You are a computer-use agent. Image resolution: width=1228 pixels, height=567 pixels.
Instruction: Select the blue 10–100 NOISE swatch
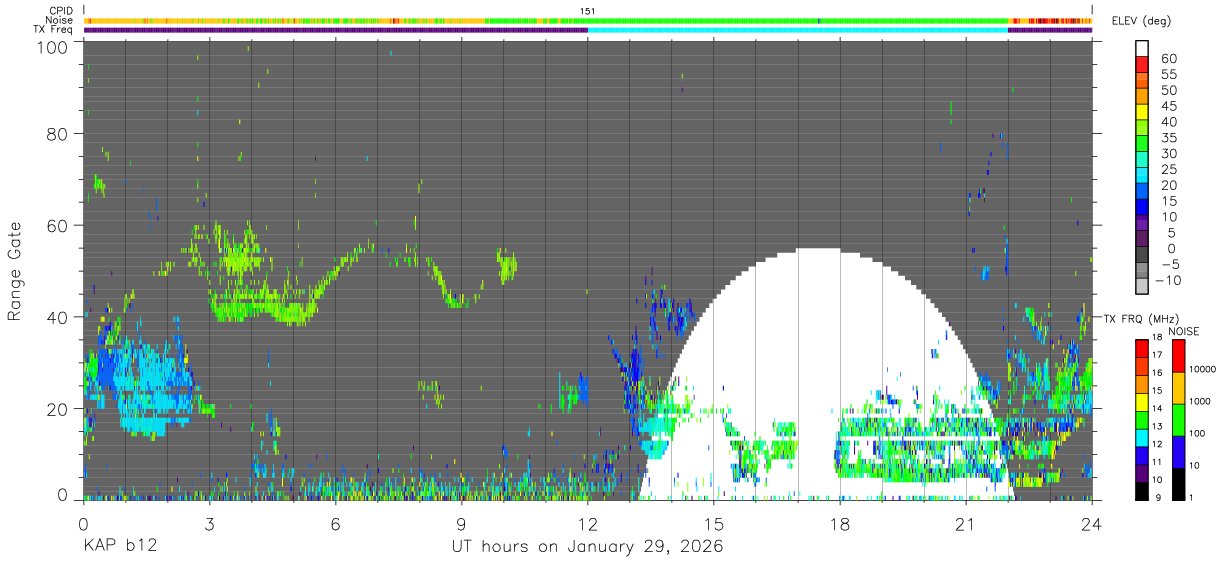pyautogui.click(x=1177, y=450)
